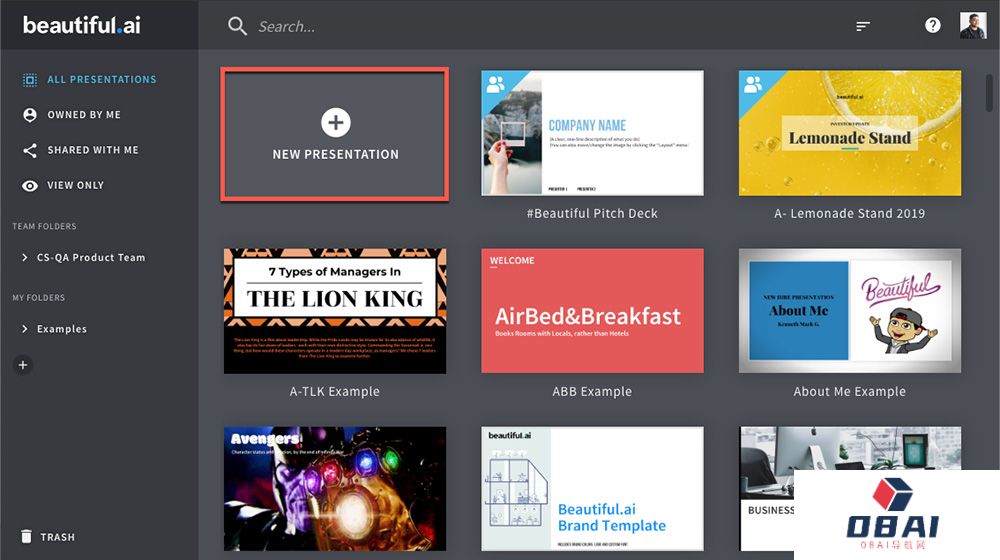Click the 'About Me Example' title
The height and width of the screenshot is (560, 1000).
pos(849,392)
